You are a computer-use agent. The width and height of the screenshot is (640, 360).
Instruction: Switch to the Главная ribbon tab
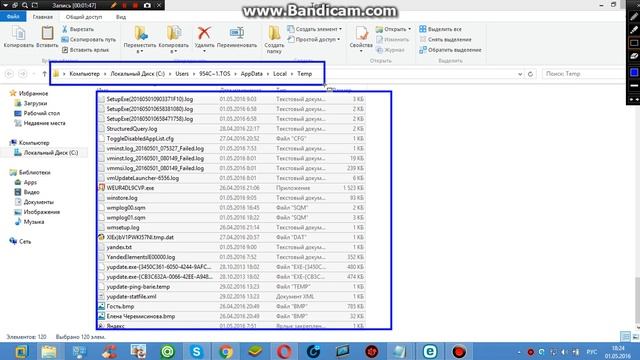click(42, 17)
